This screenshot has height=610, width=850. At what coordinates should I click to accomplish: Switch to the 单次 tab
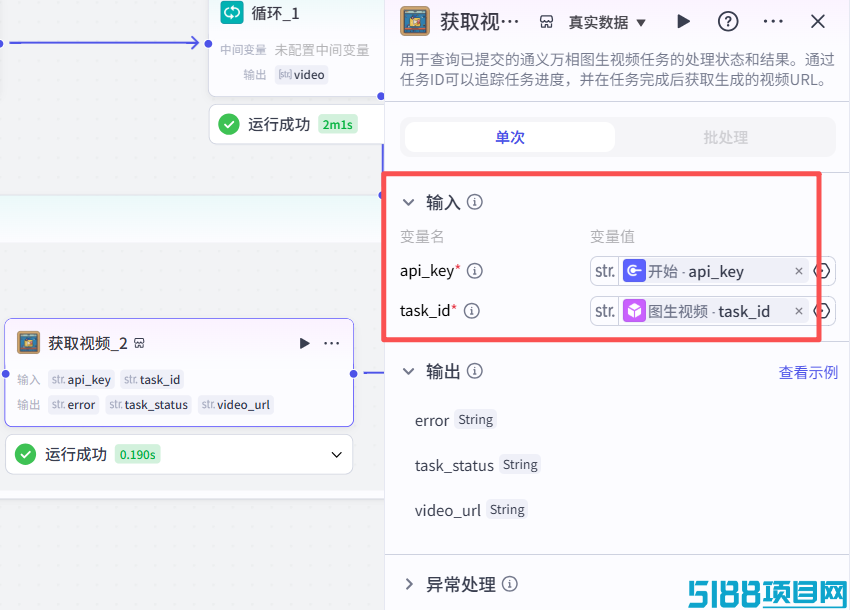pyautogui.click(x=510, y=137)
